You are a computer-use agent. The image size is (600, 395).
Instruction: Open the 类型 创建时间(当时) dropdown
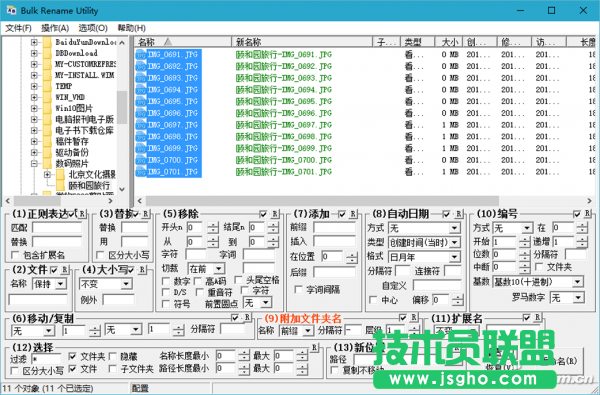(455, 242)
